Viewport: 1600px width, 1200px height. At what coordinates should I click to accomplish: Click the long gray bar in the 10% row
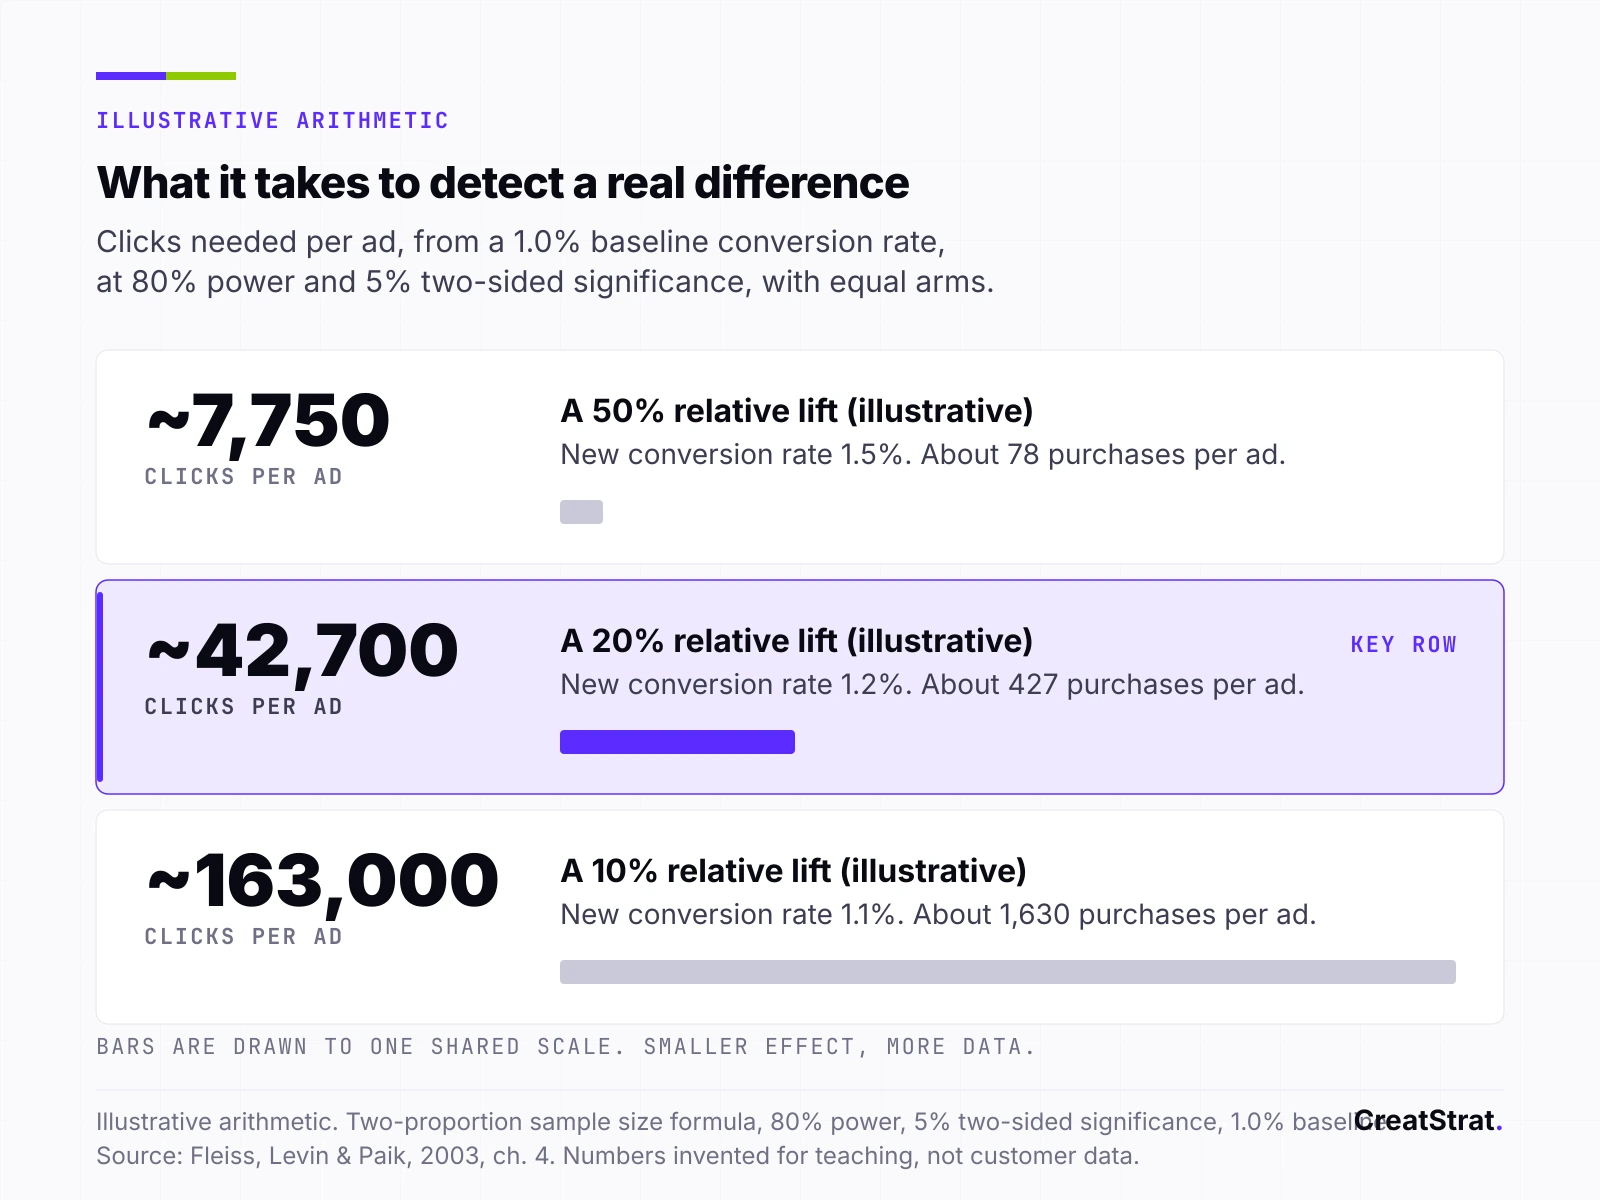(1008, 972)
